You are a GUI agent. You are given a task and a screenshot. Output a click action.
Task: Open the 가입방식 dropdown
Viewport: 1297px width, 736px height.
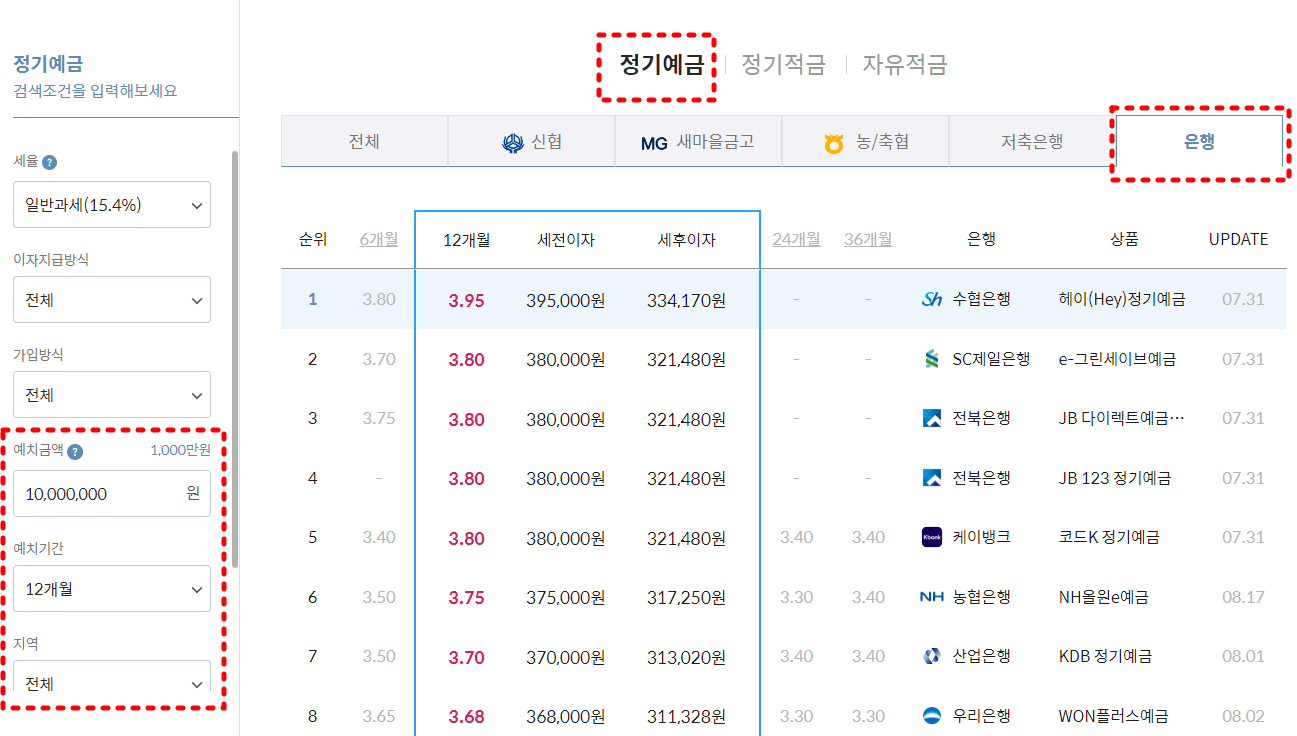(112, 394)
